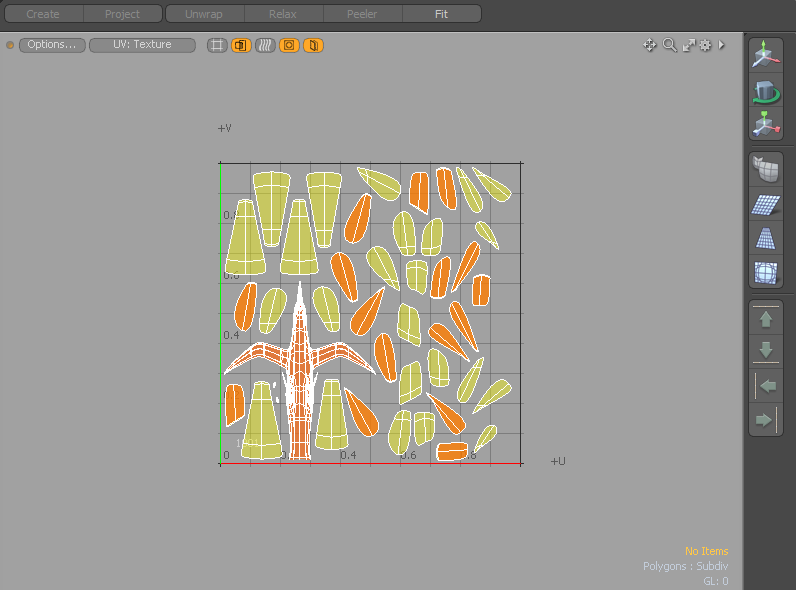796x590 pixels.
Task: Align UVs to bottom with down arrow
Action: click(x=766, y=350)
